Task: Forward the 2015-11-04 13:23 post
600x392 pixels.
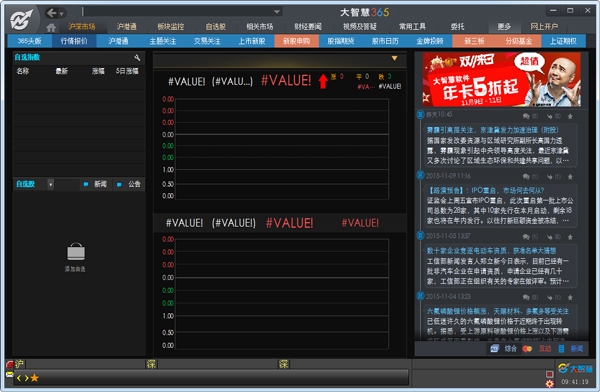Action: tap(549, 297)
